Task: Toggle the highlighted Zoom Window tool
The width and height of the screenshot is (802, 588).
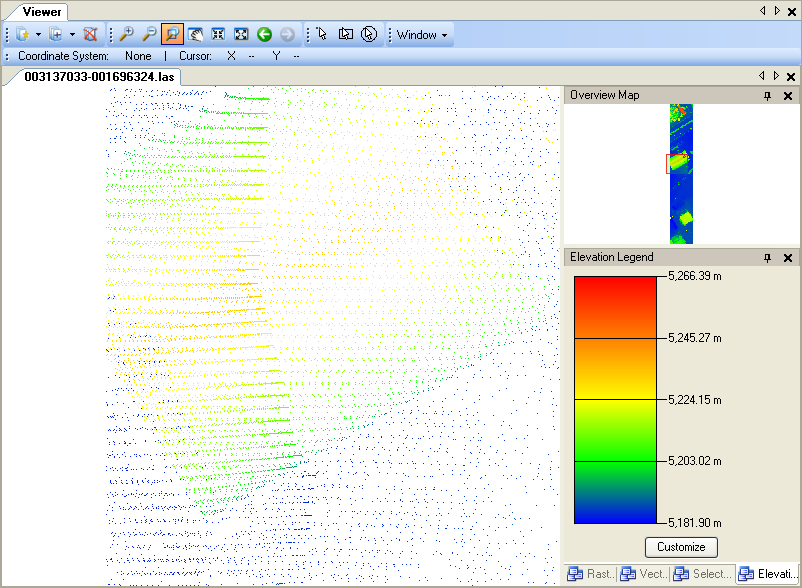Action: click(x=172, y=34)
